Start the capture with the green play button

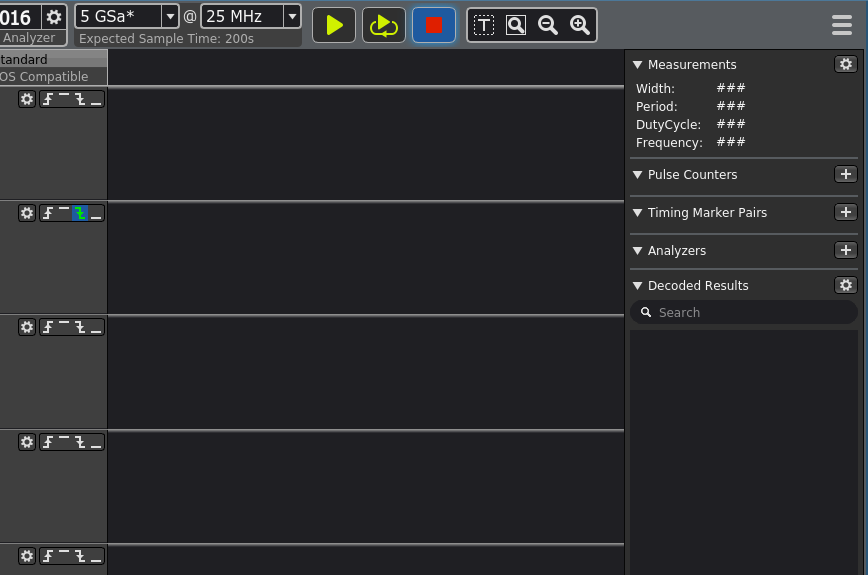click(334, 25)
